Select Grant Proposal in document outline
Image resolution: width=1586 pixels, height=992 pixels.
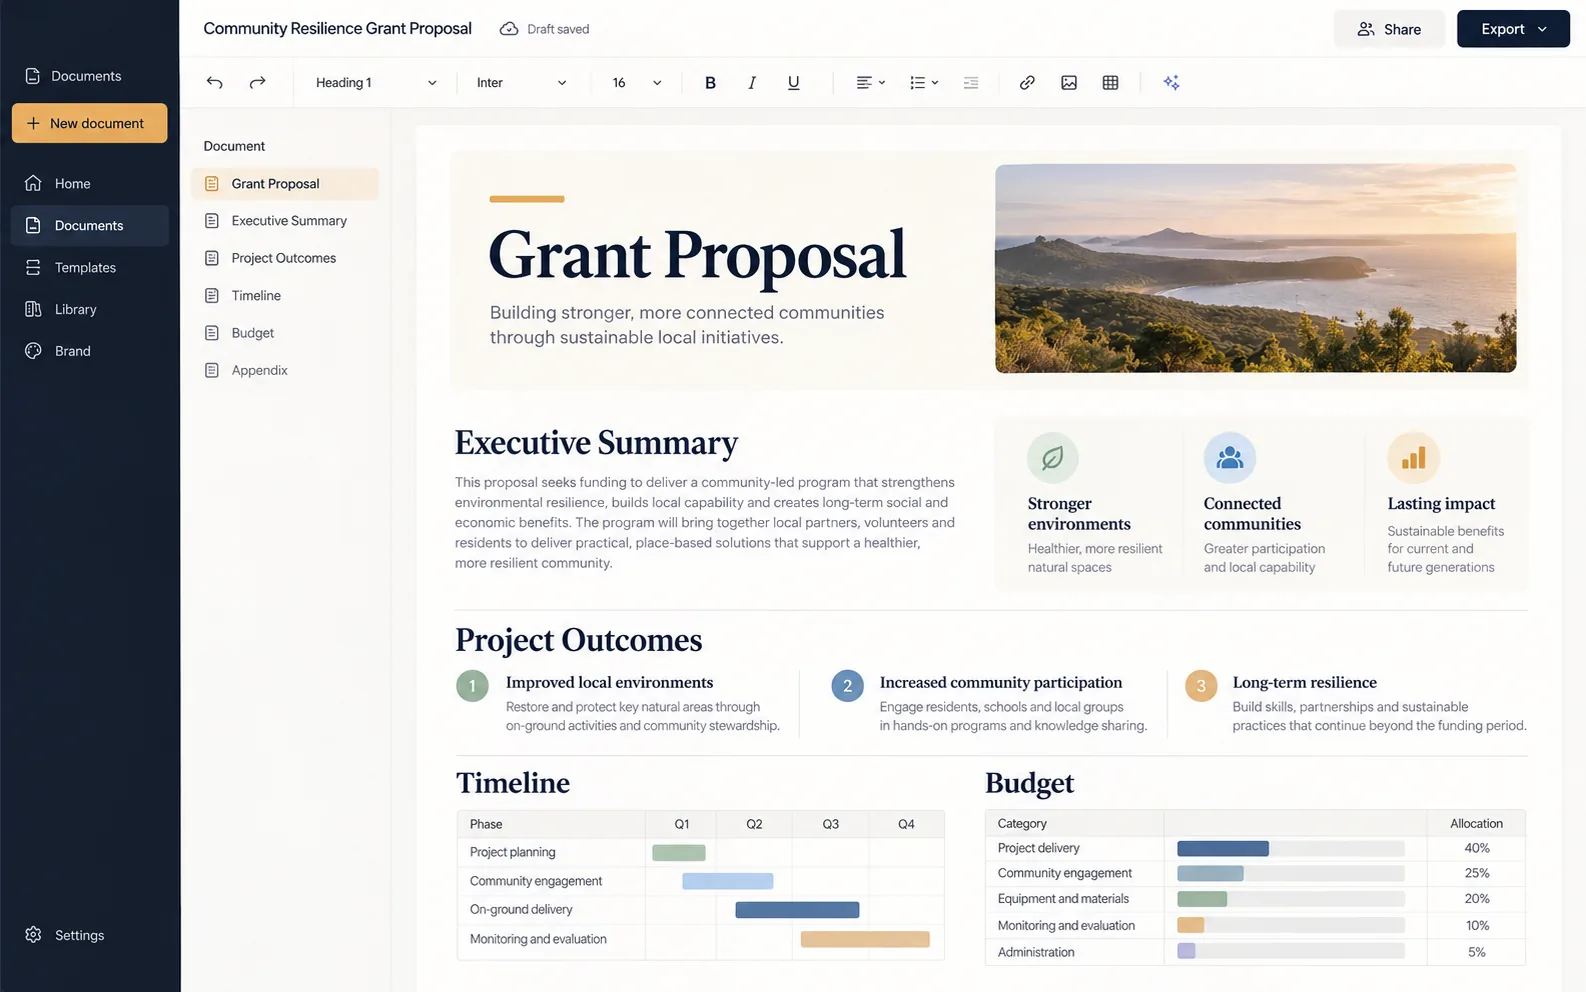(284, 184)
